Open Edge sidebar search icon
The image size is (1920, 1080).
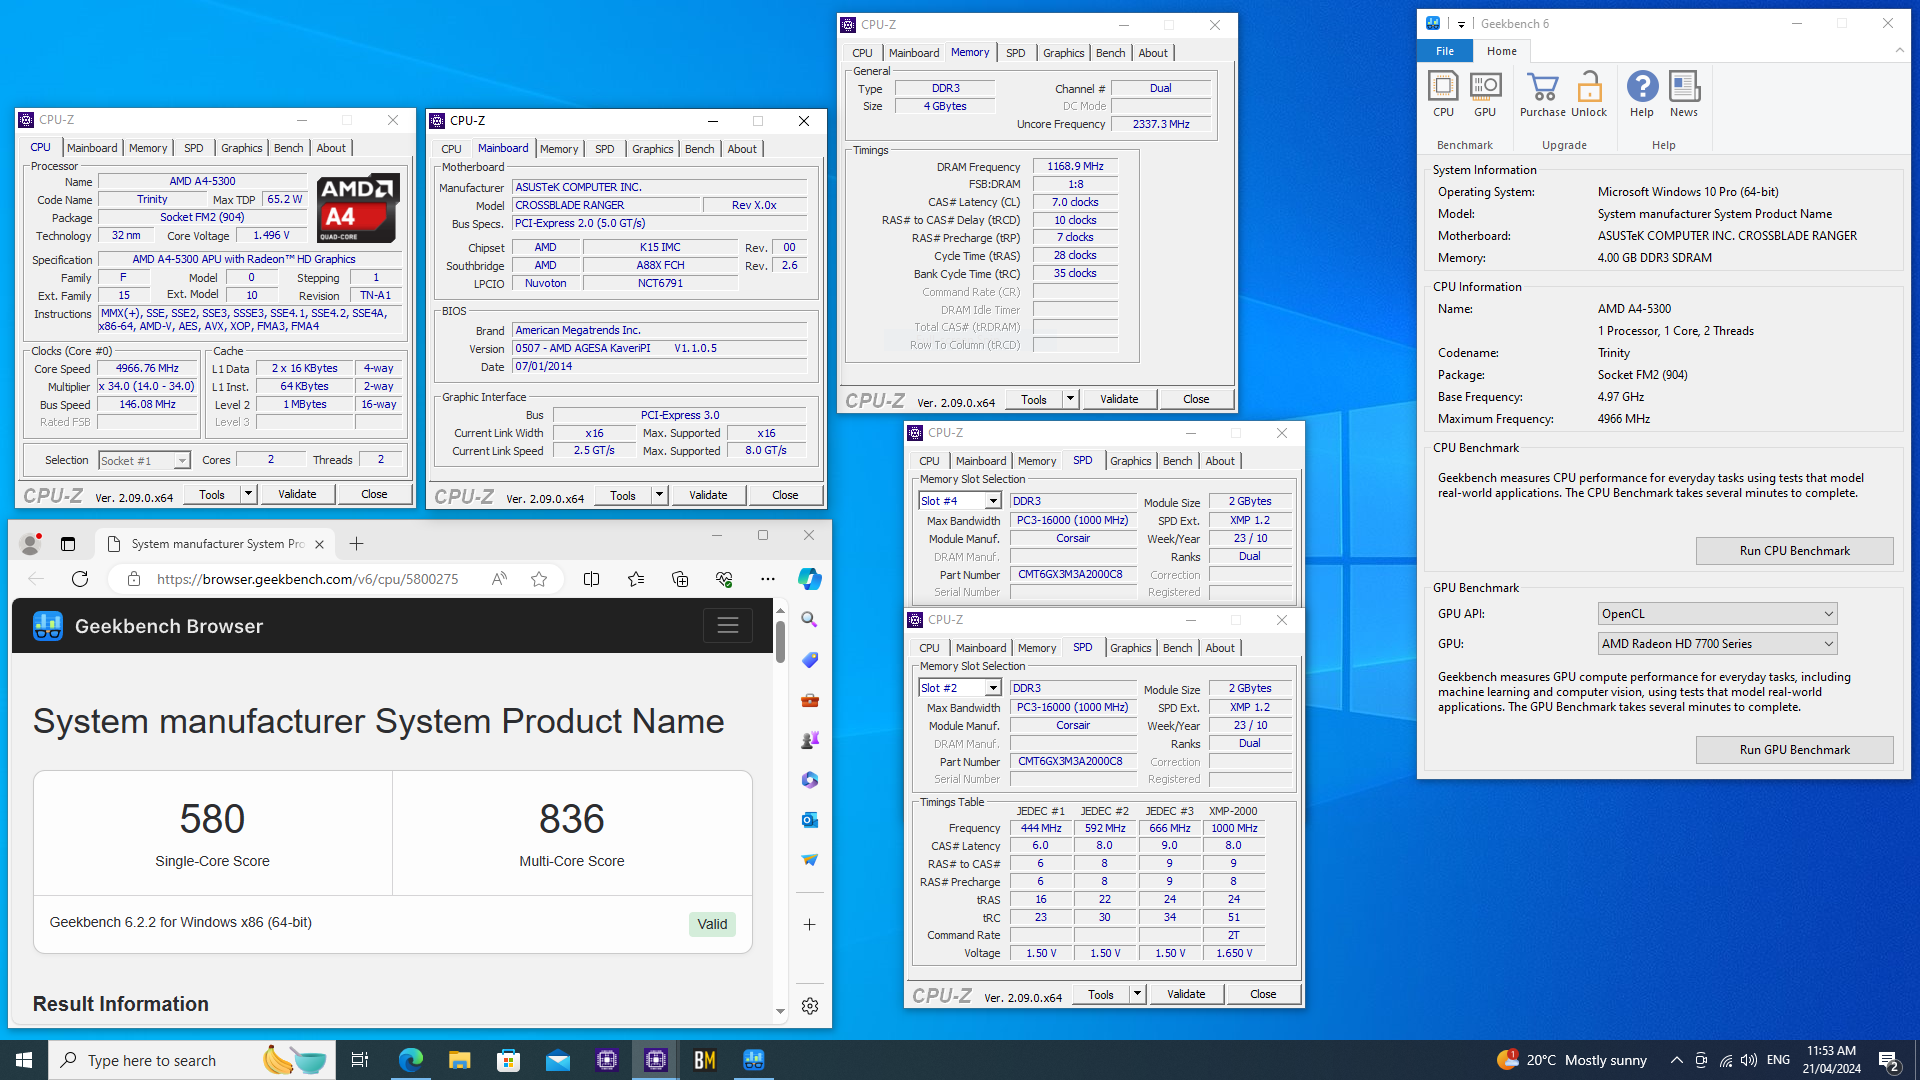click(x=810, y=620)
